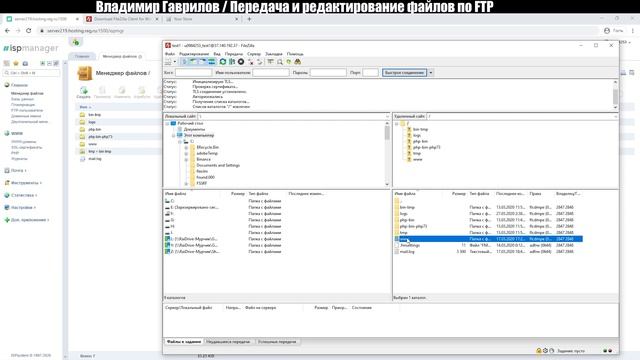Image resolution: width=640 pixels, height=360 pixels.
Task: Sort remote list by Размер column
Action: pyautogui.click(x=459, y=194)
